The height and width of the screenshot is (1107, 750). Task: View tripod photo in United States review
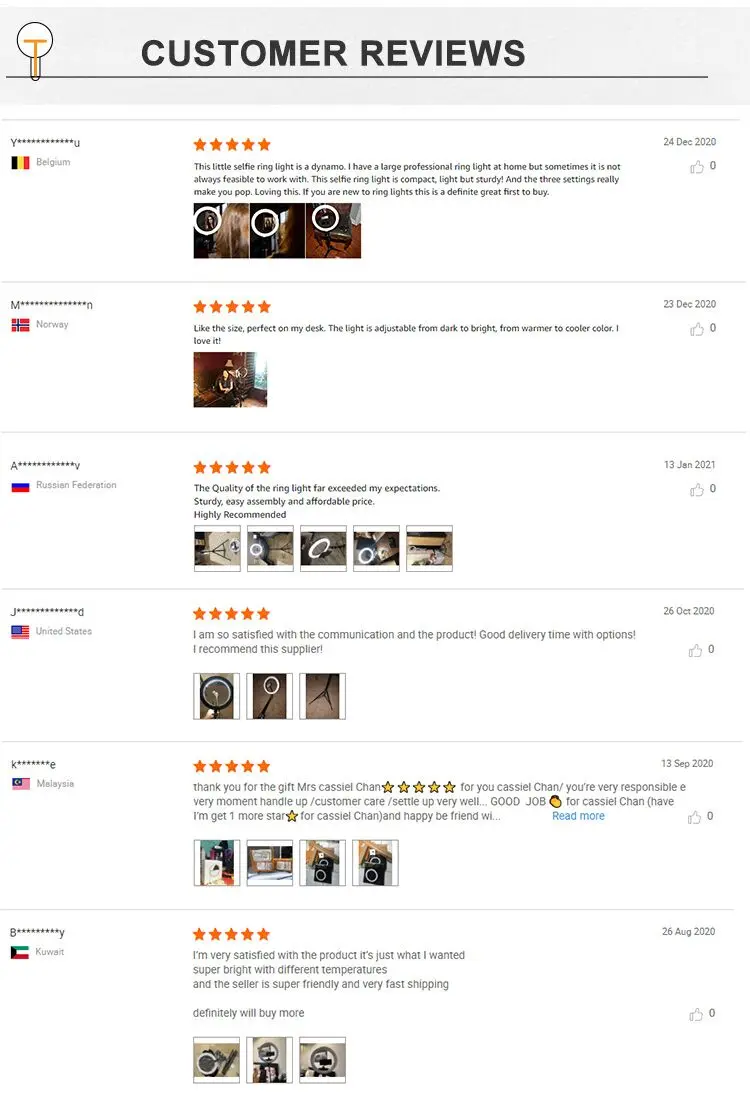(x=322, y=696)
